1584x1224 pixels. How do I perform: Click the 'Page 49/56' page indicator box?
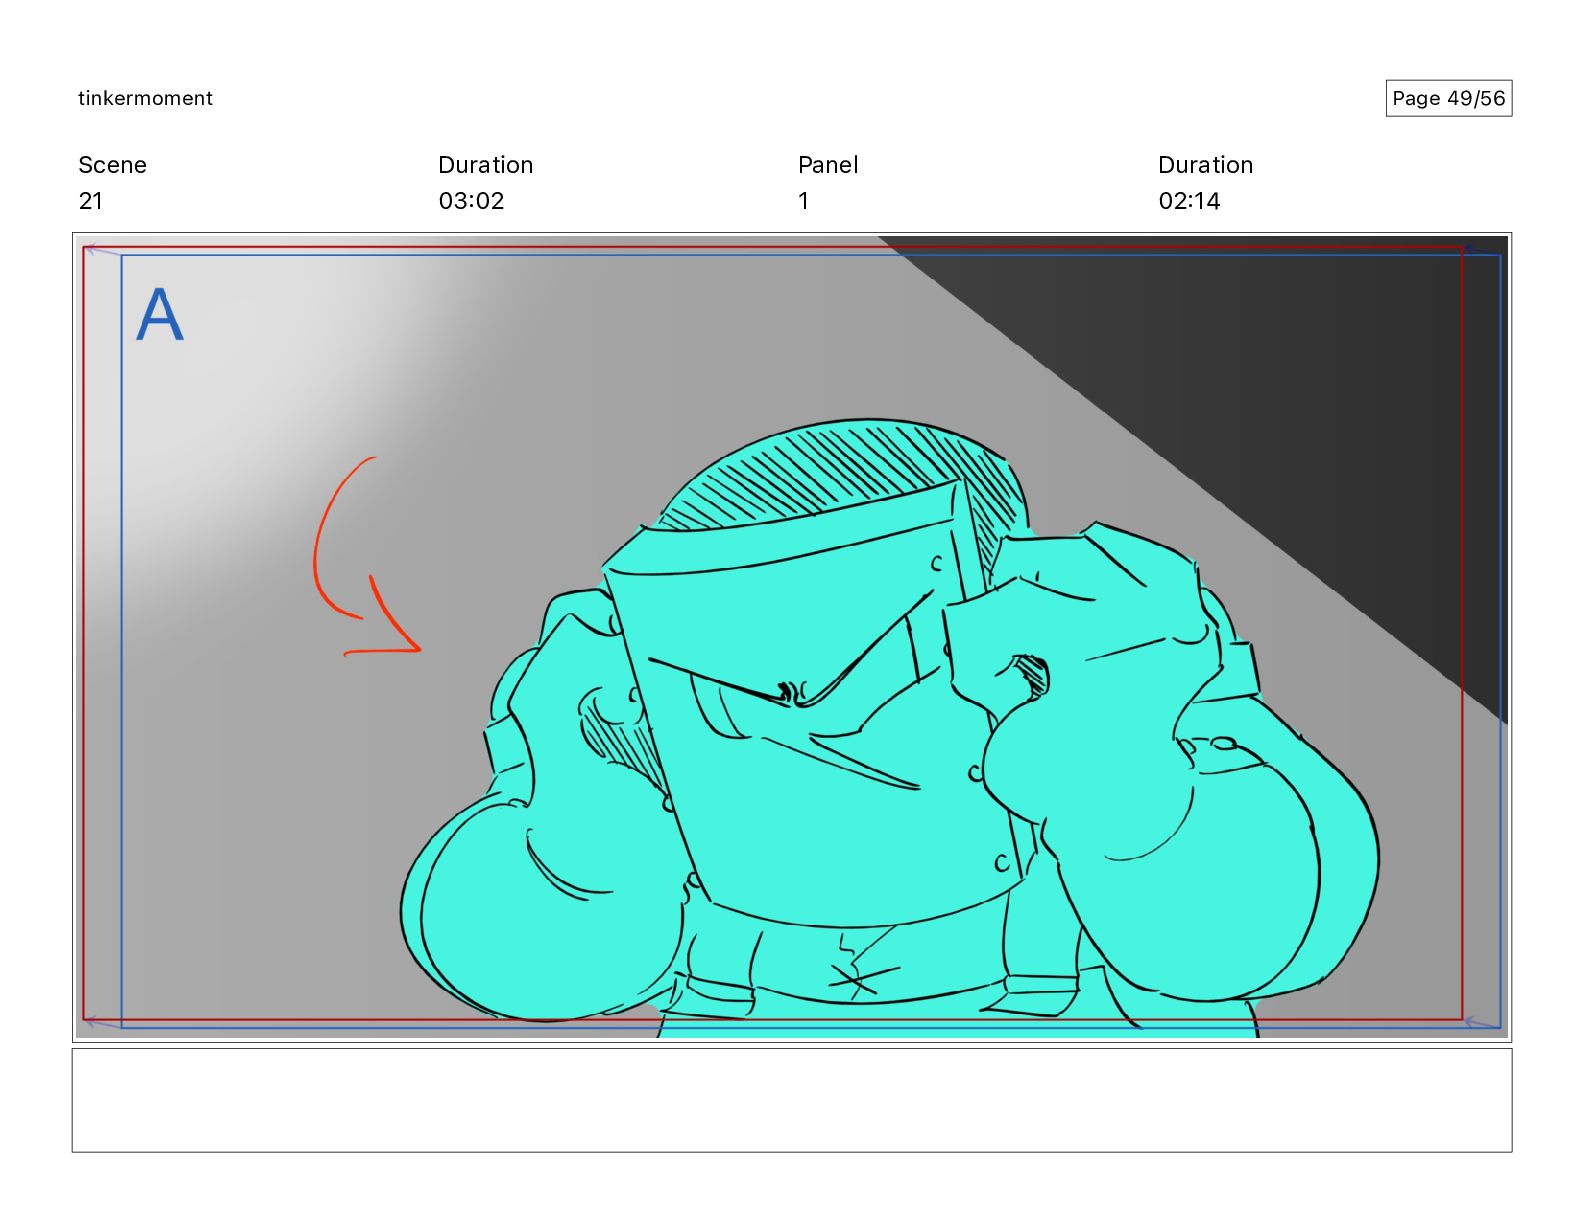tap(1448, 98)
